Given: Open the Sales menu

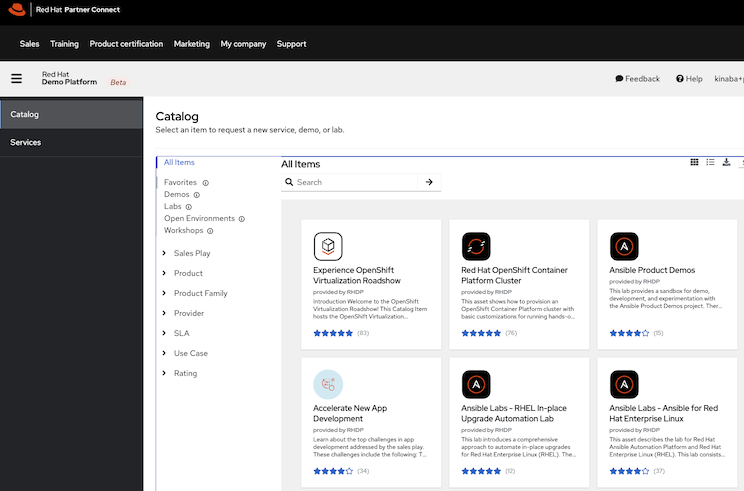Looking at the screenshot, I should 29,44.
